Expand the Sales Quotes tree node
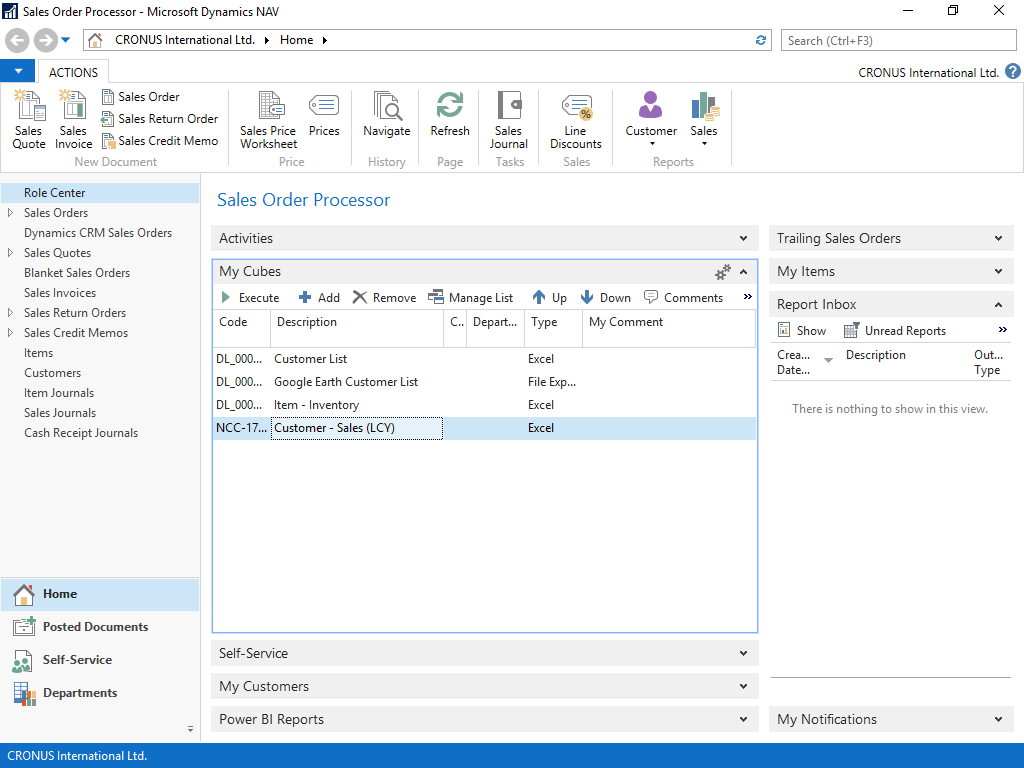 click(x=10, y=253)
